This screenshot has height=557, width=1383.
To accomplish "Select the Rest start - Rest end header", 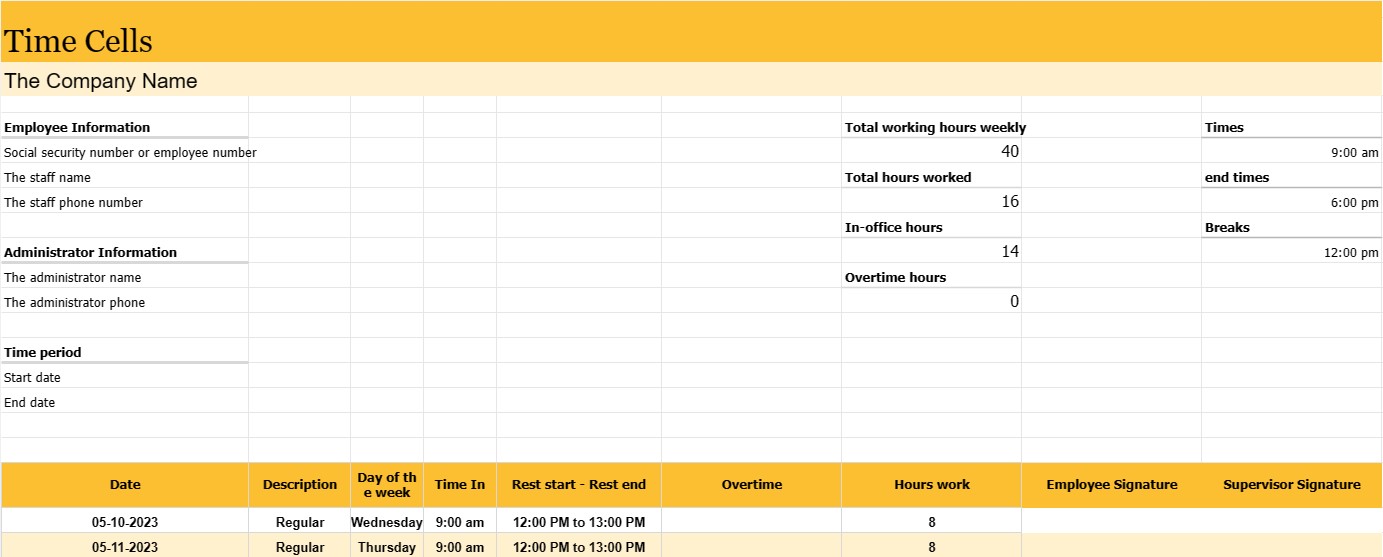I will (579, 484).
